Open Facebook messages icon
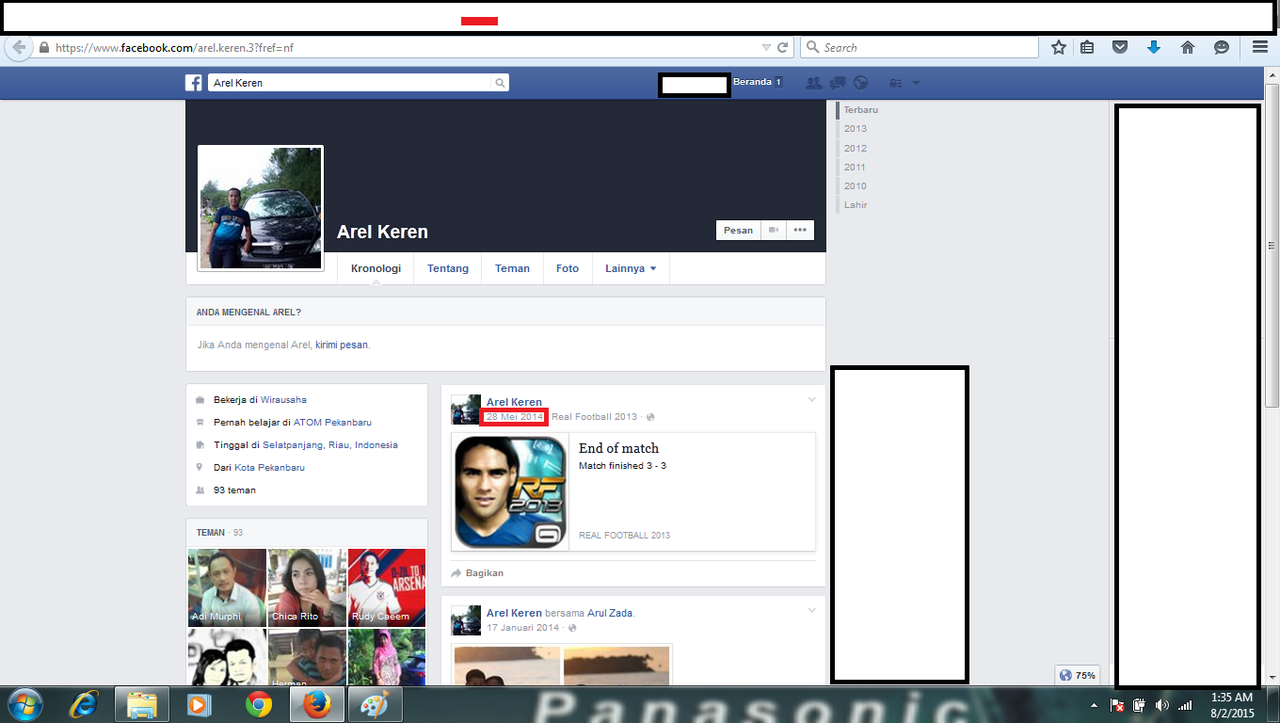Screen dimensions: 1280x723 [837, 83]
